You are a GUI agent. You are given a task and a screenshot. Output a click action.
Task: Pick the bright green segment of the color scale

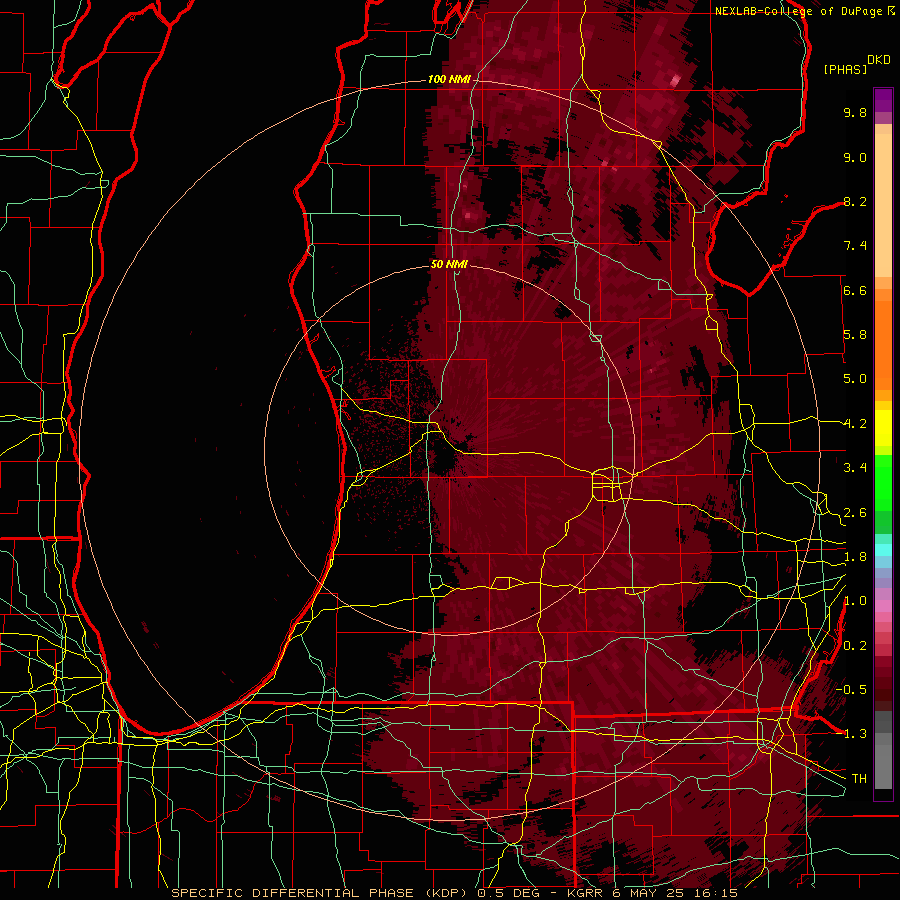[883, 483]
